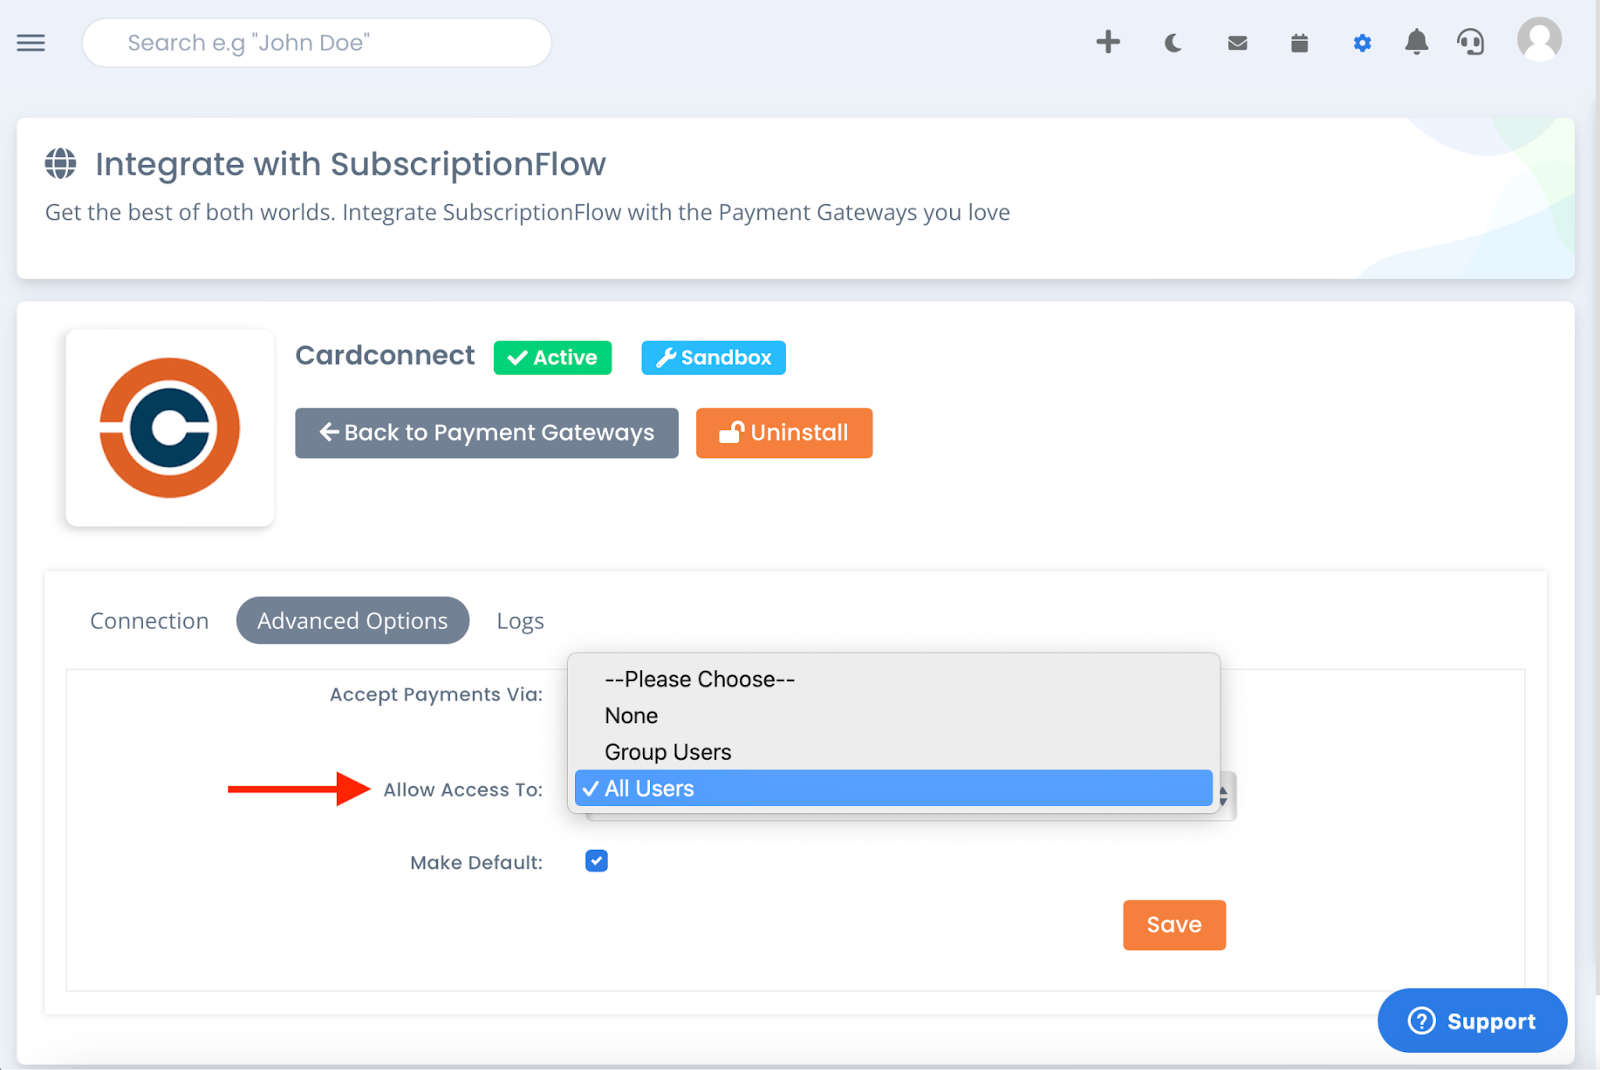Click the plus add-new icon
This screenshot has width=1600, height=1070.
click(x=1108, y=42)
